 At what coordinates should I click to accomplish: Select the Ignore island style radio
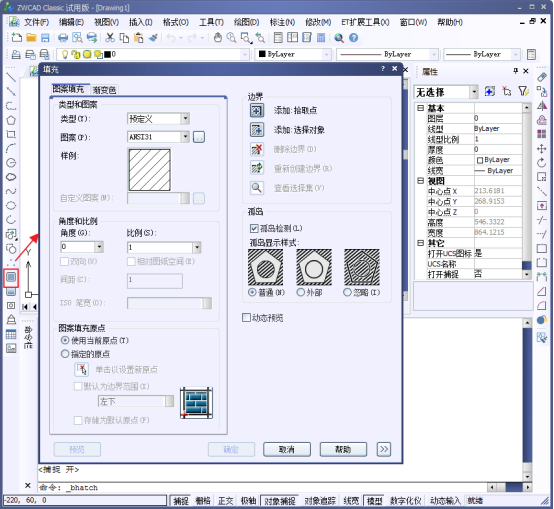click(347, 292)
